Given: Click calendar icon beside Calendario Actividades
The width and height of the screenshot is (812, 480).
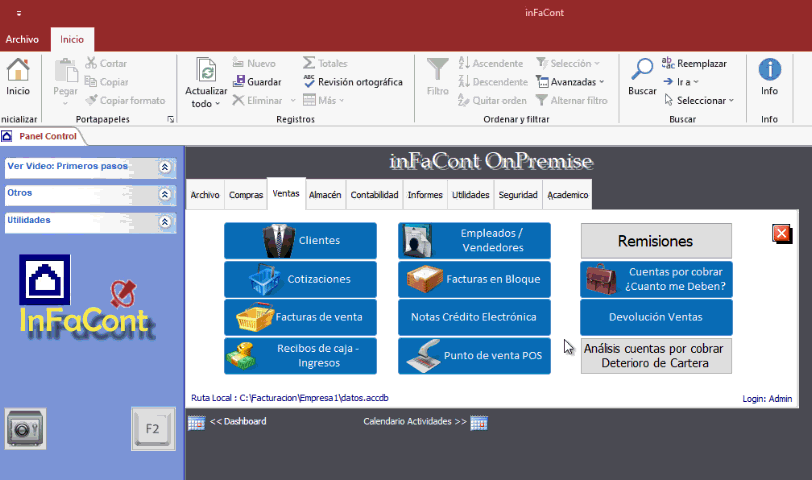Looking at the screenshot, I should 479,423.
